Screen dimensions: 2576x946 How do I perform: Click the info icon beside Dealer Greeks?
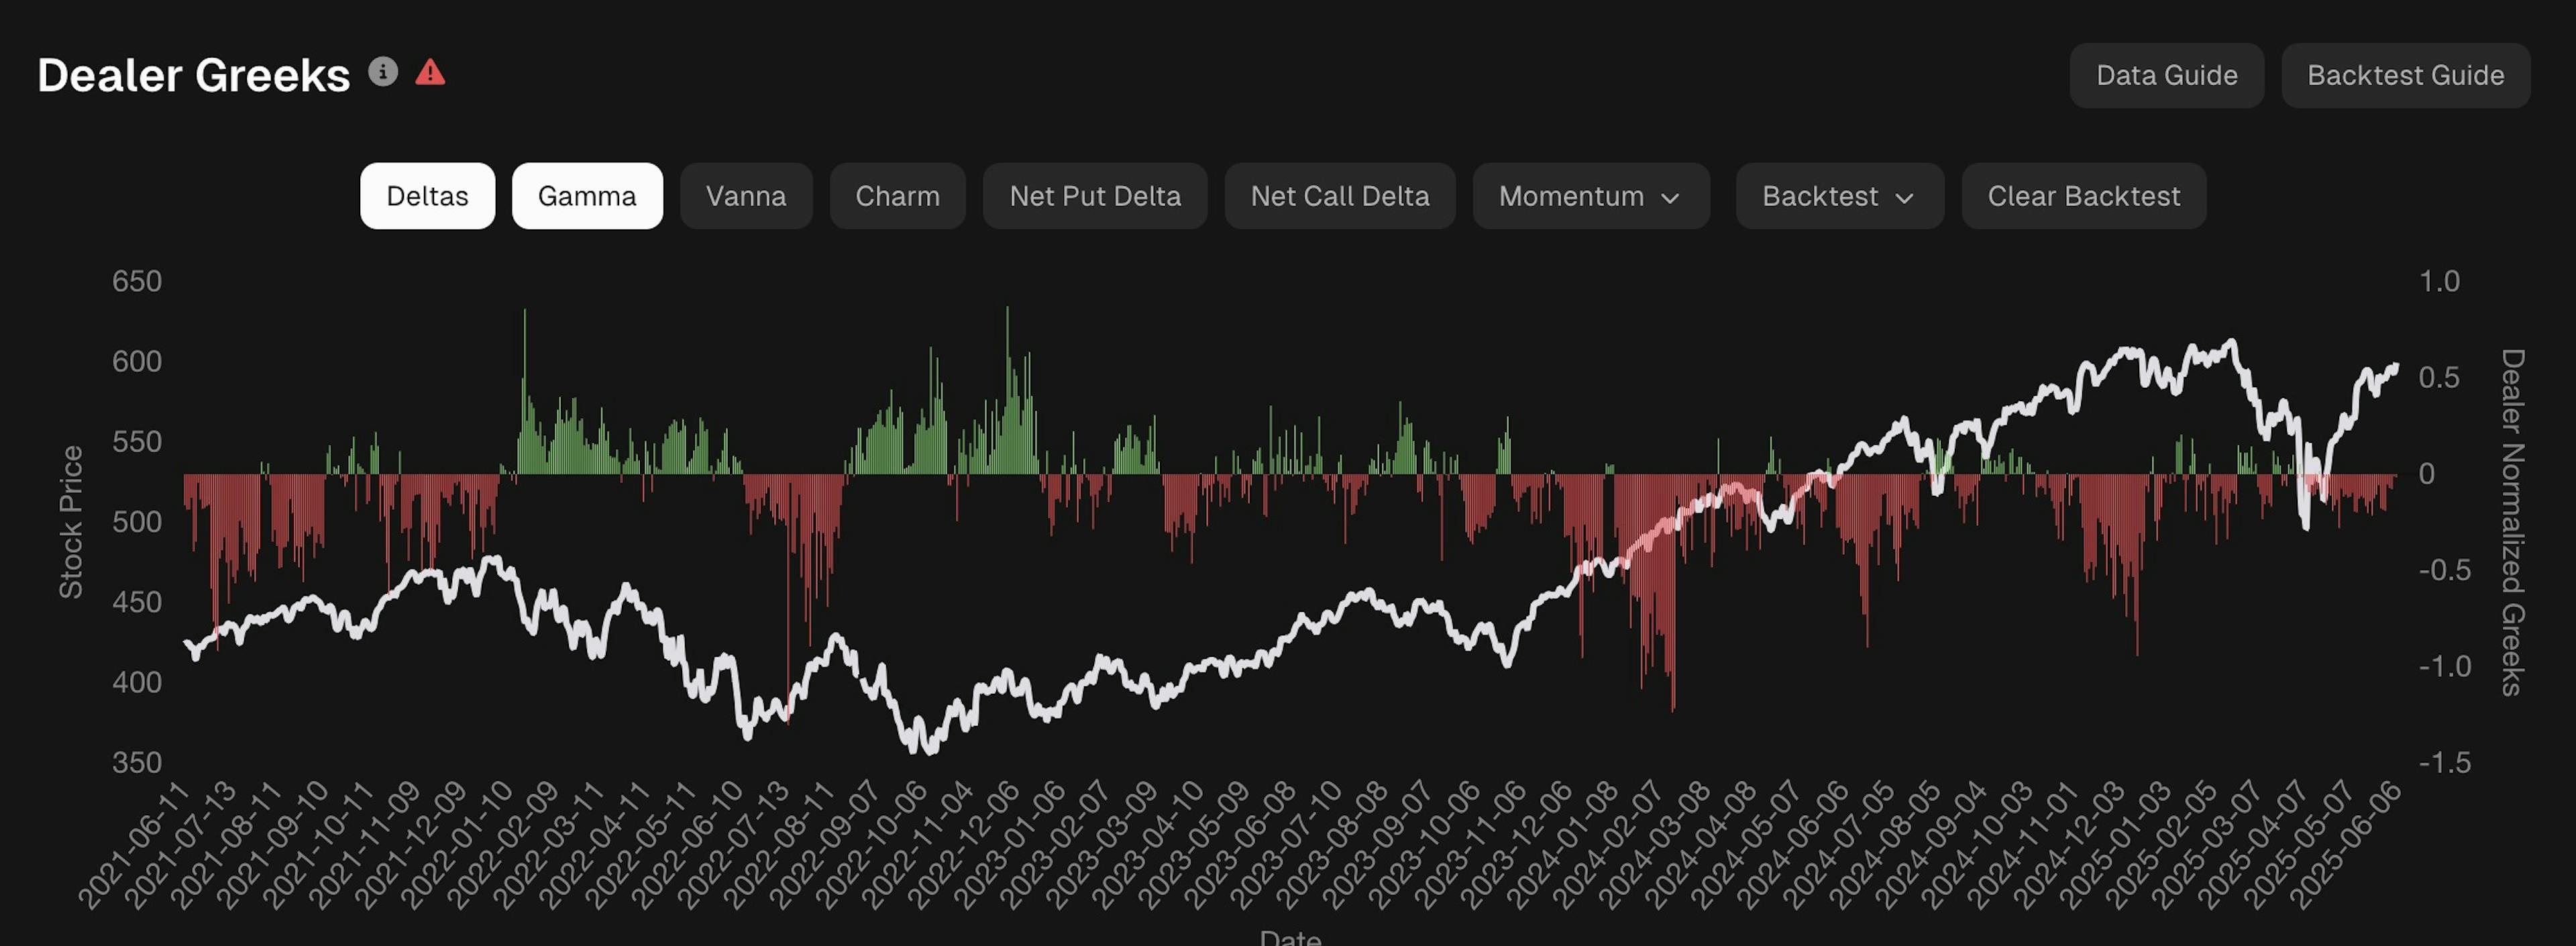tap(383, 72)
